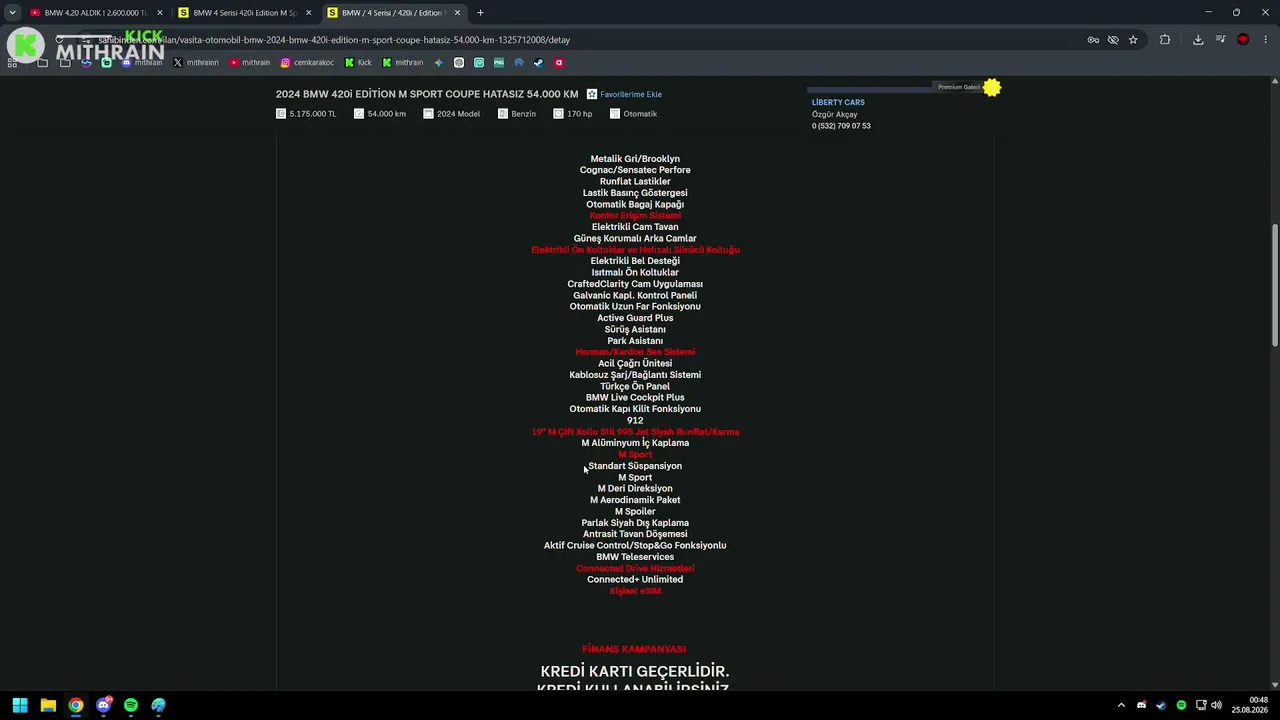Viewport: 1280px width, 720px height.
Task: Open the Chrome three-dot menu
Action: click(1266, 40)
